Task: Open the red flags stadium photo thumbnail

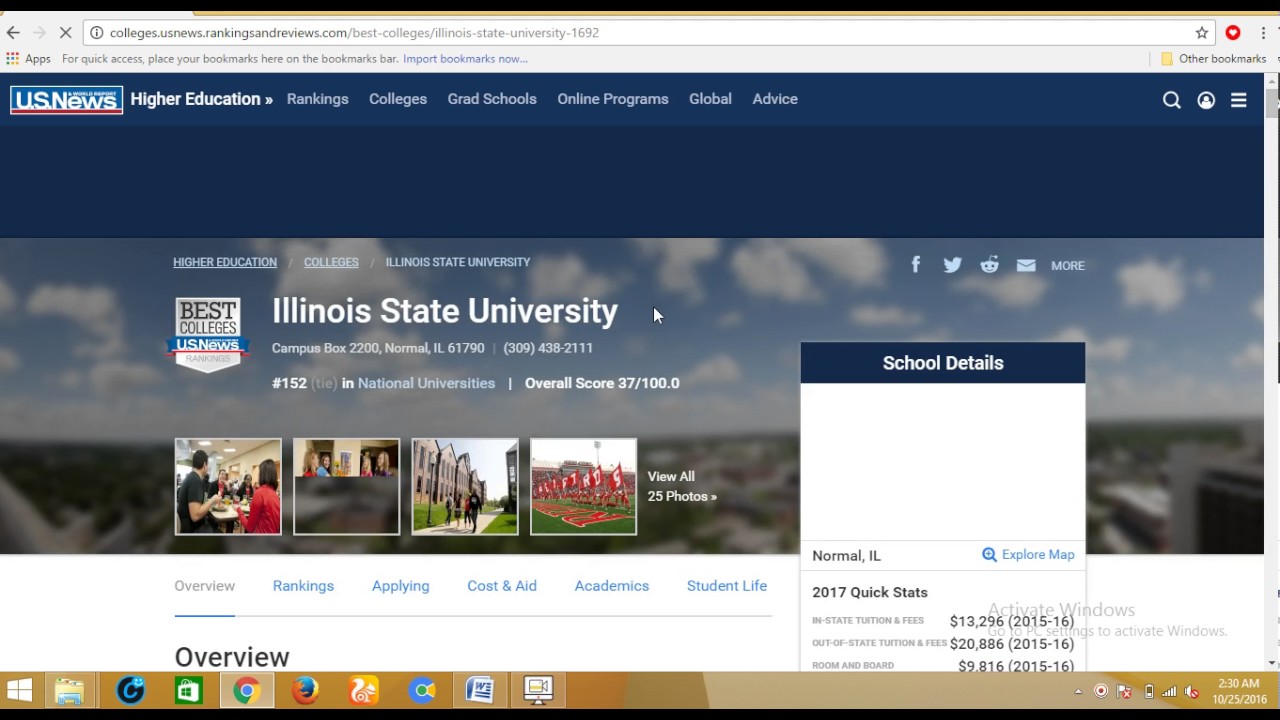Action: pos(583,487)
